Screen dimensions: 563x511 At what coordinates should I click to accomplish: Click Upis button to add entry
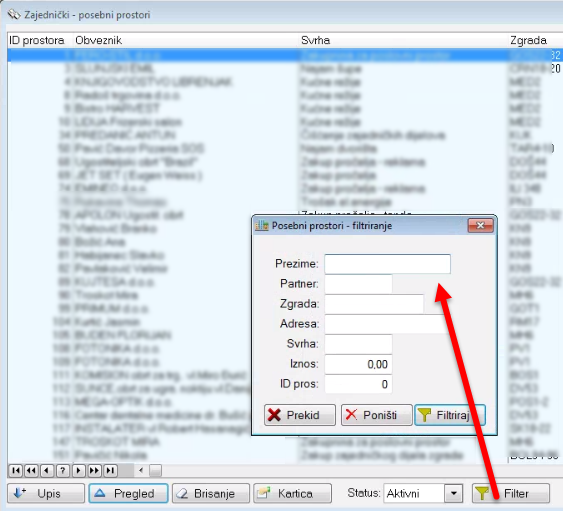pyautogui.click(x=46, y=493)
